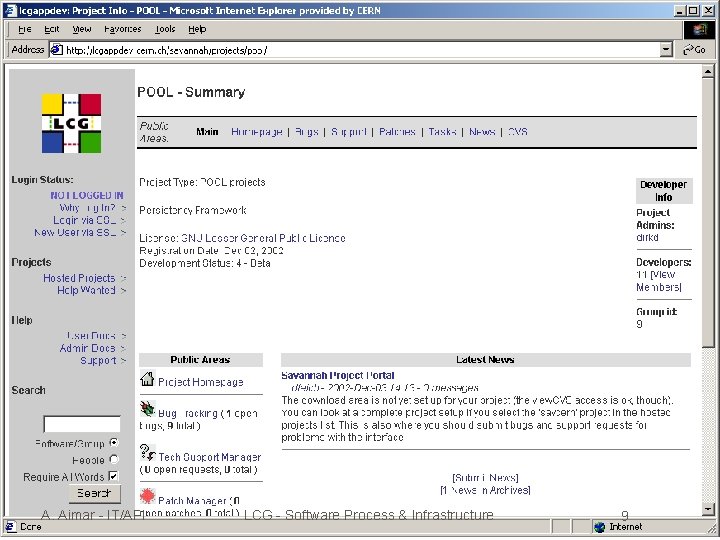Open the Tasks link in Public Areas bar
This screenshot has width=720, height=540.
tap(442, 132)
